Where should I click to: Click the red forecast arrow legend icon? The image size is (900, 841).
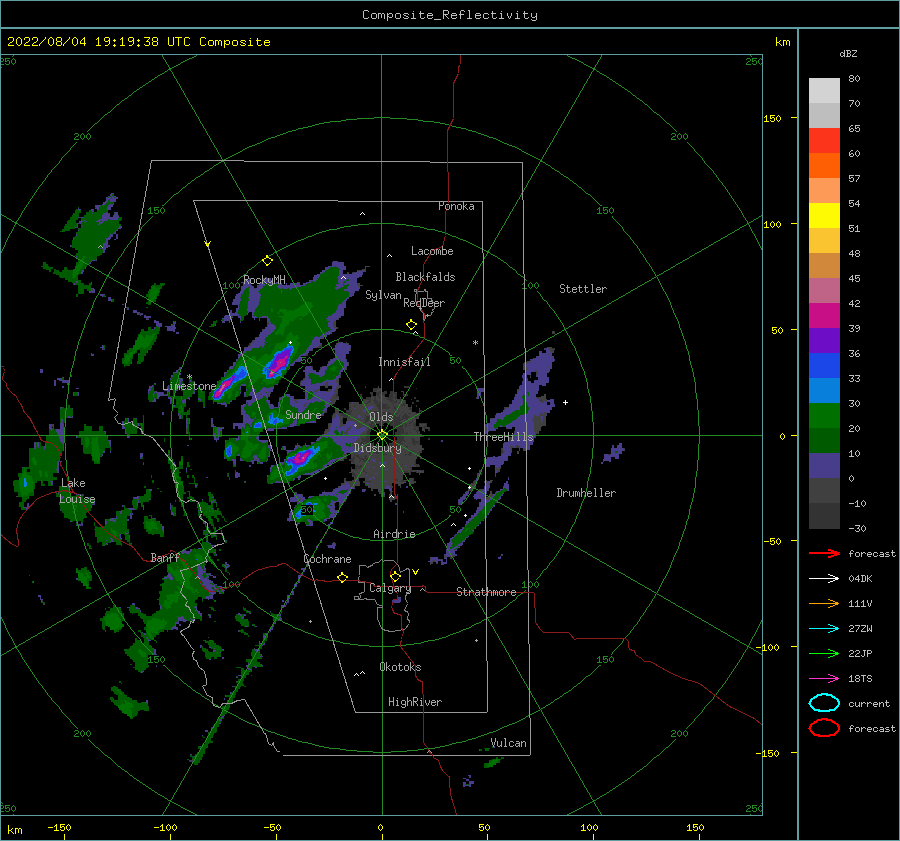click(824, 553)
